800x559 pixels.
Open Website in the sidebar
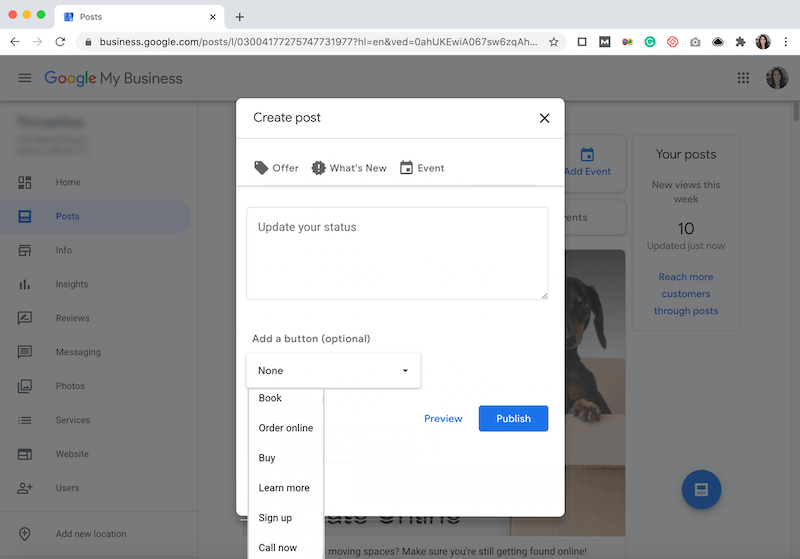(95, 454)
